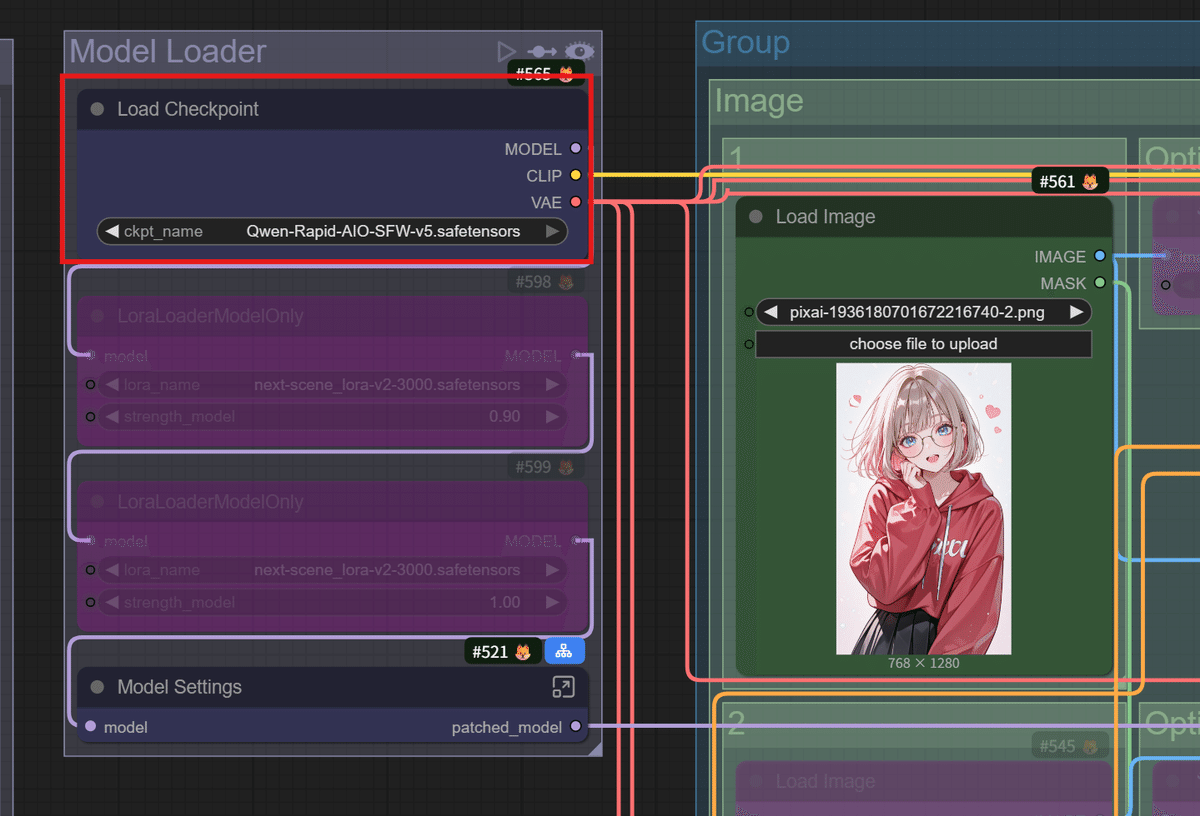Open the Model Settings subgraph via blue node icon
Viewport: 1200px width, 816px height.
tap(564, 651)
